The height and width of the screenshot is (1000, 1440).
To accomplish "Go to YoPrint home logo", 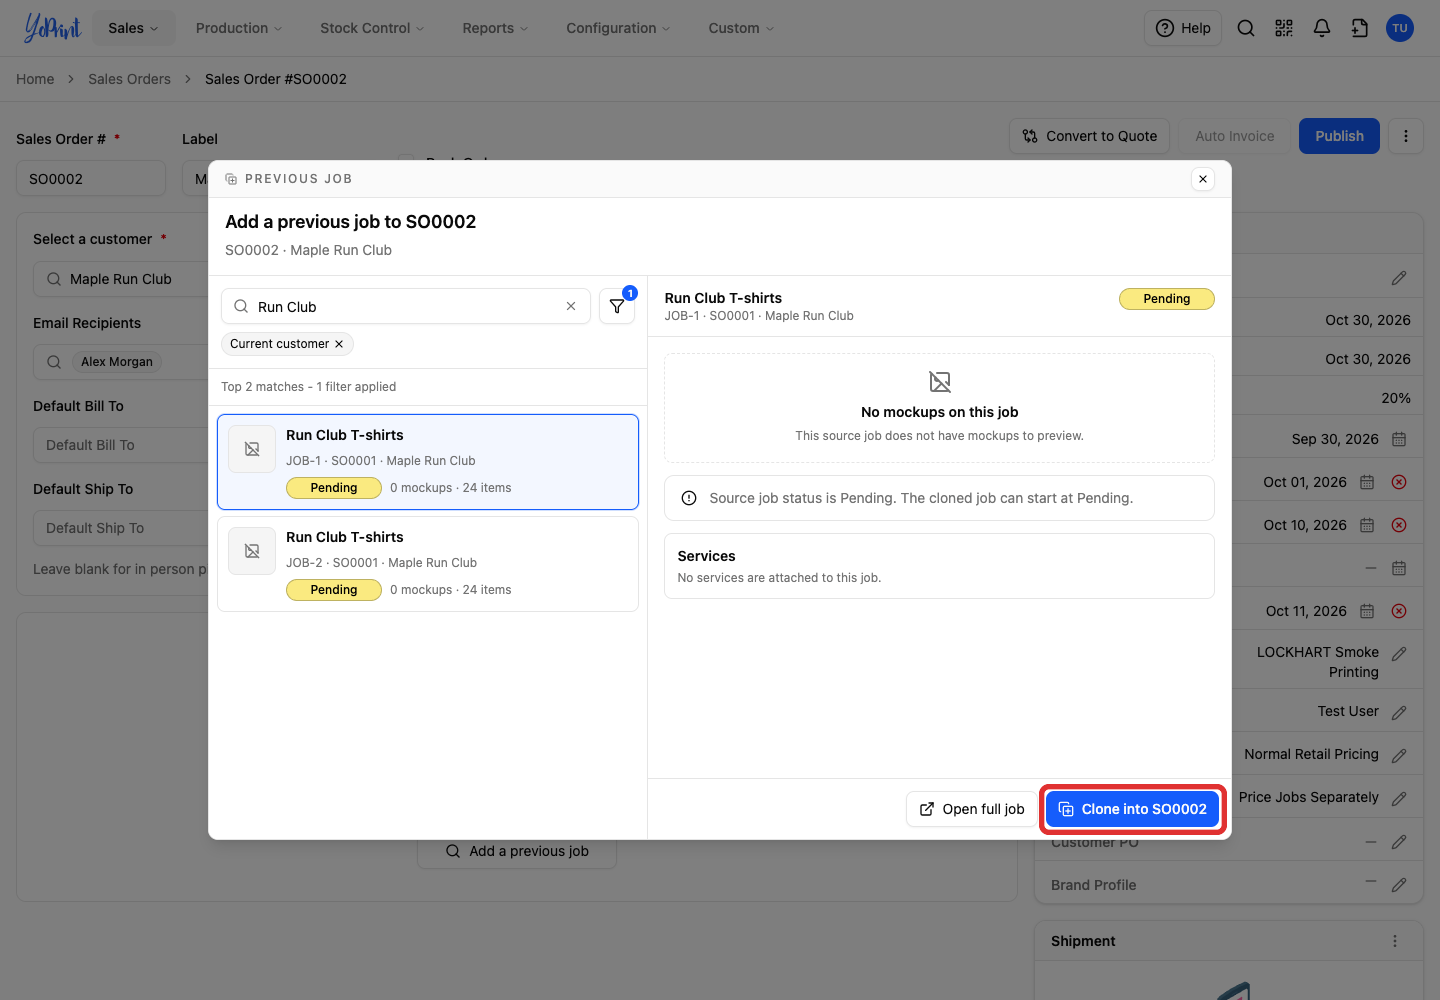I will 52,28.
